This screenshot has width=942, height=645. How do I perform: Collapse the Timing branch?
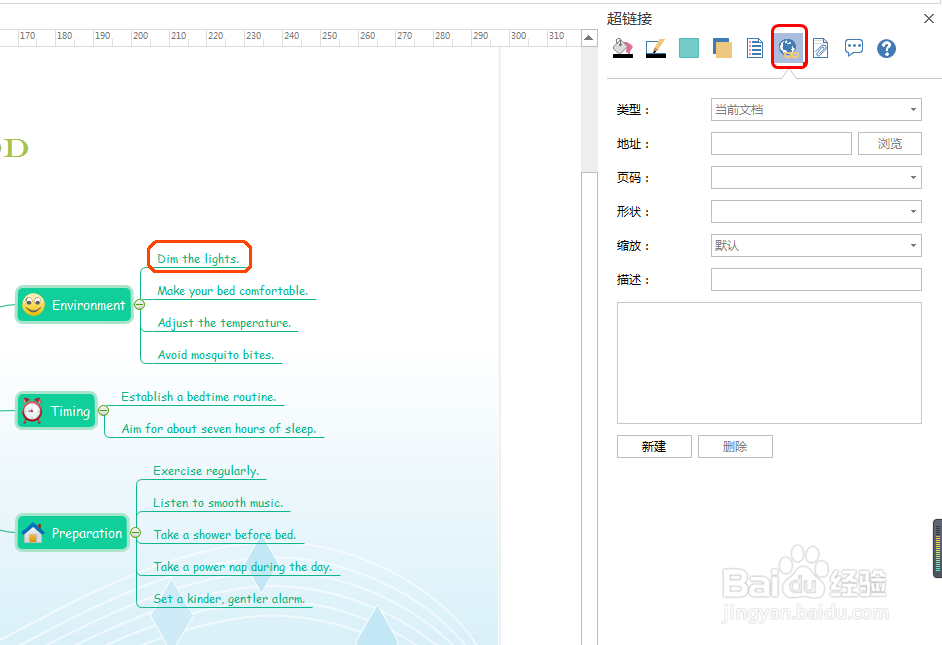click(104, 410)
